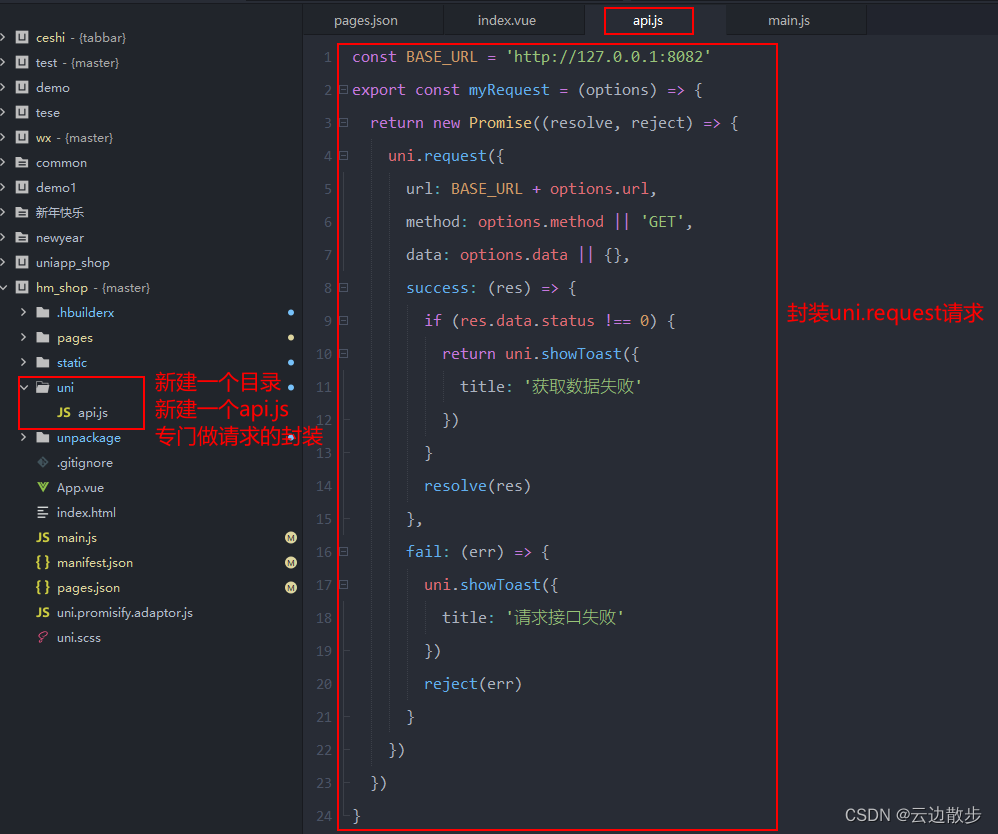Click the uniapp_shop project icon
The image size is (998, 834).
22,262
